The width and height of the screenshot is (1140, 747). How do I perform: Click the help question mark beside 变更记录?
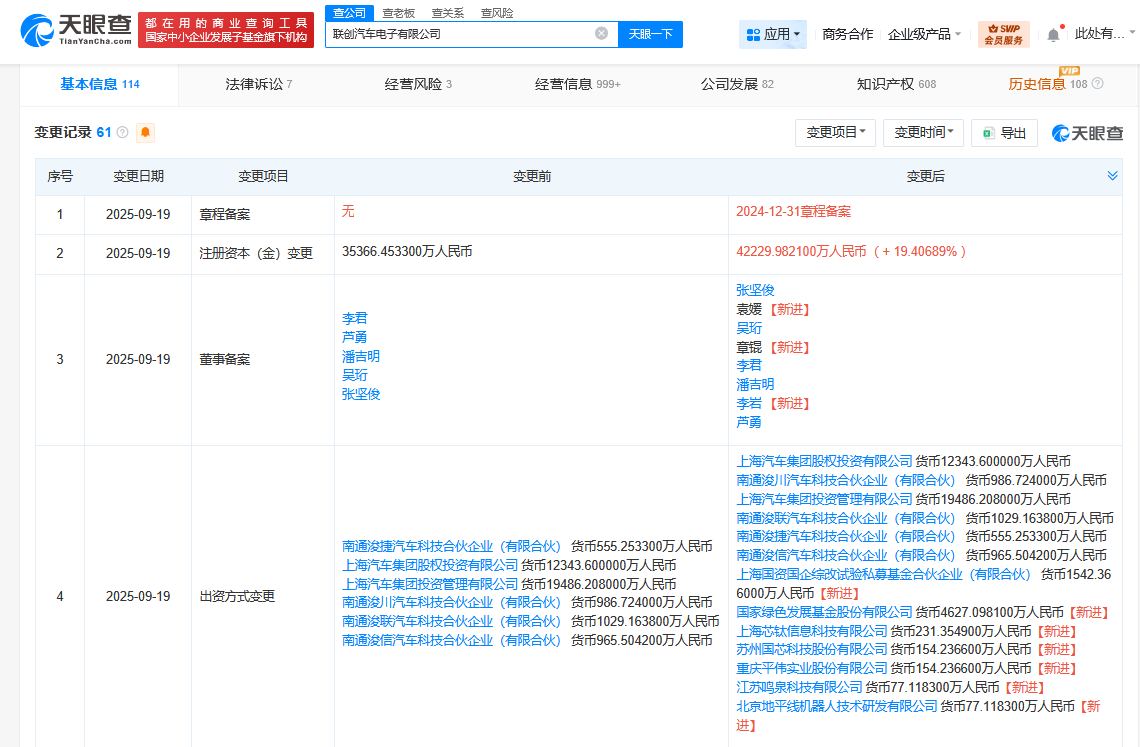click(x=121, y=132)
